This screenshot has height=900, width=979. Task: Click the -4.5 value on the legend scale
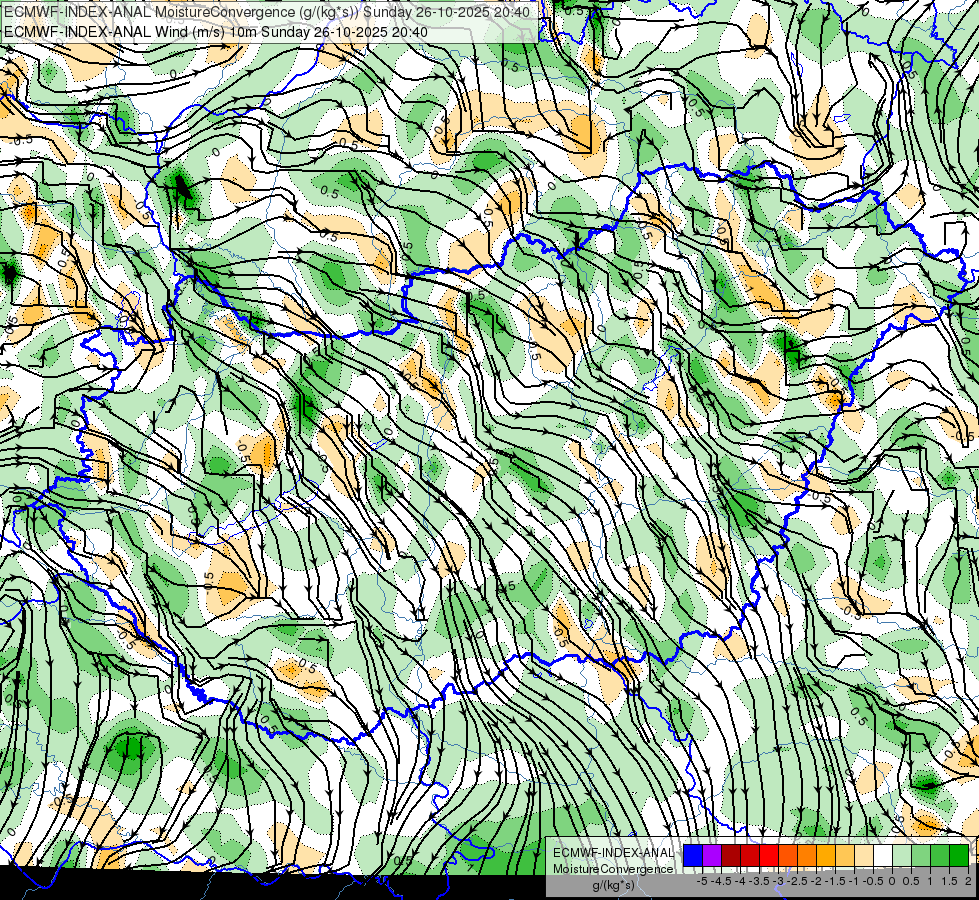(721, 881)
